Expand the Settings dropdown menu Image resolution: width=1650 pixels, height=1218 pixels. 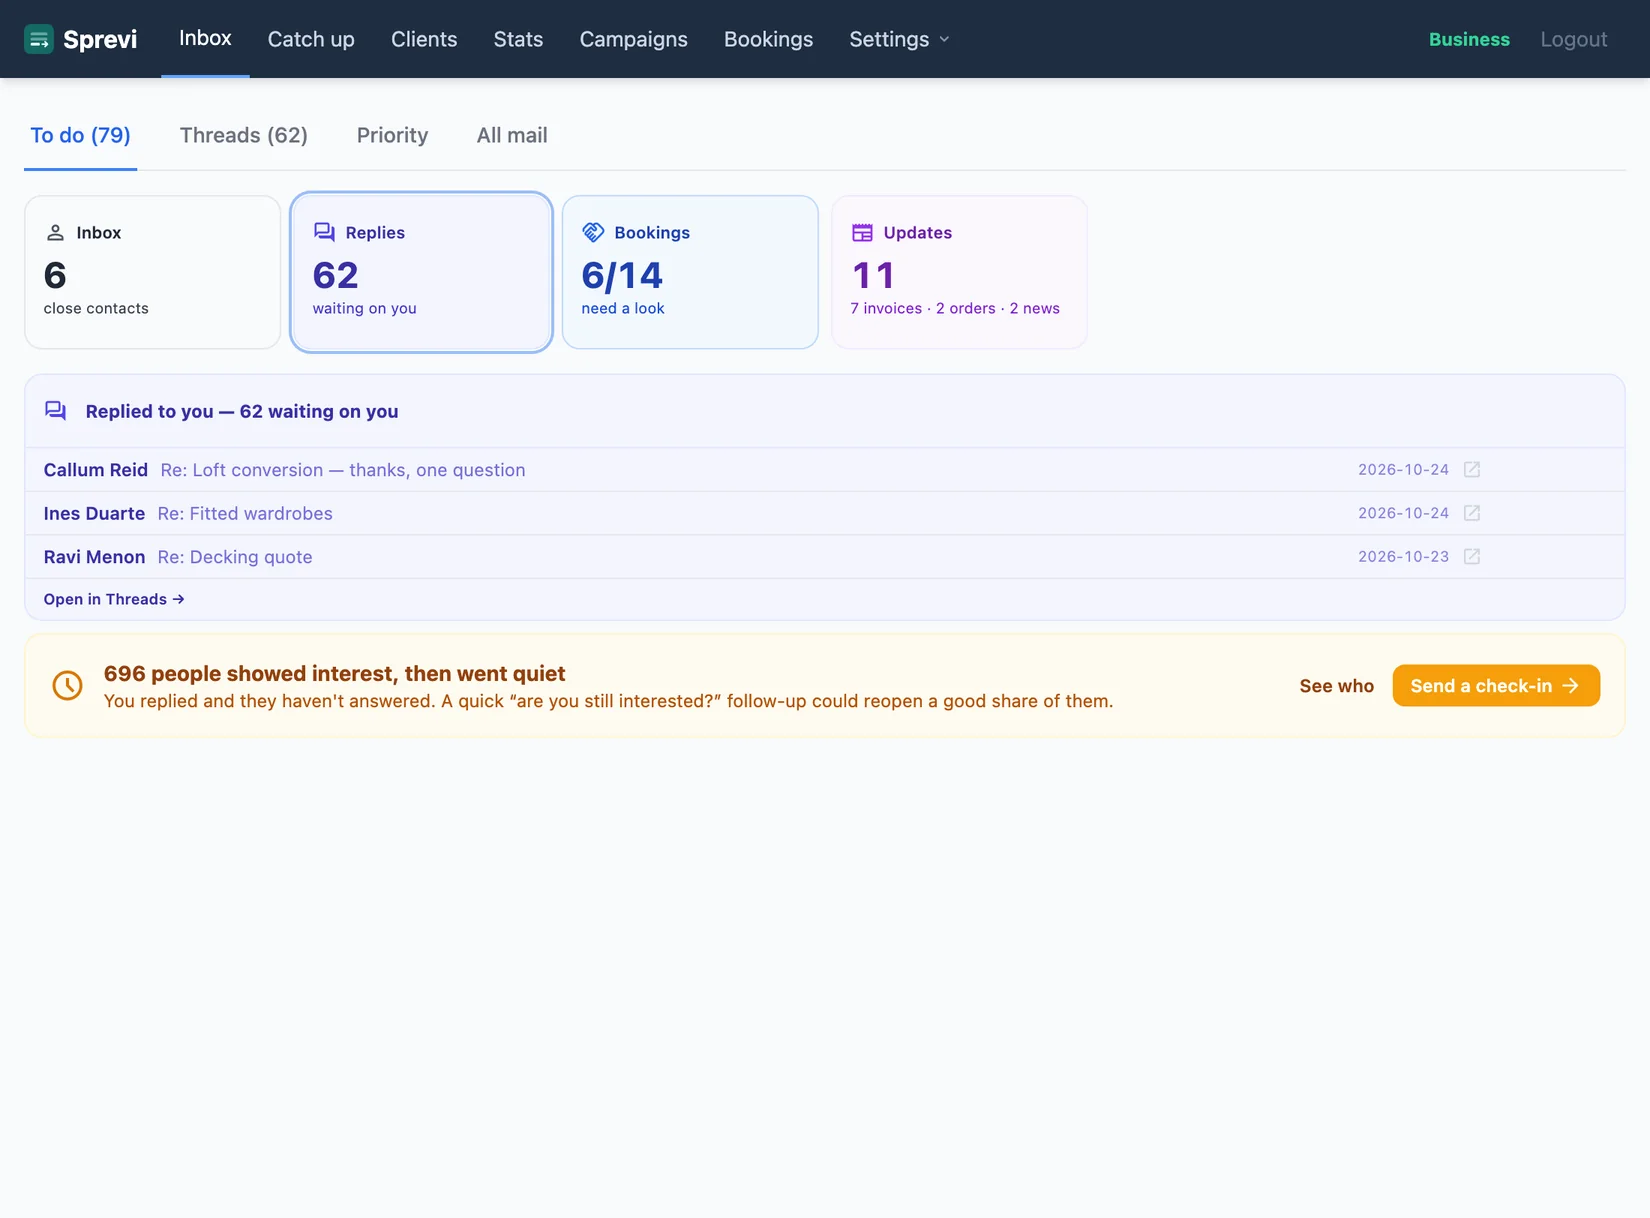tap(899, 39)
